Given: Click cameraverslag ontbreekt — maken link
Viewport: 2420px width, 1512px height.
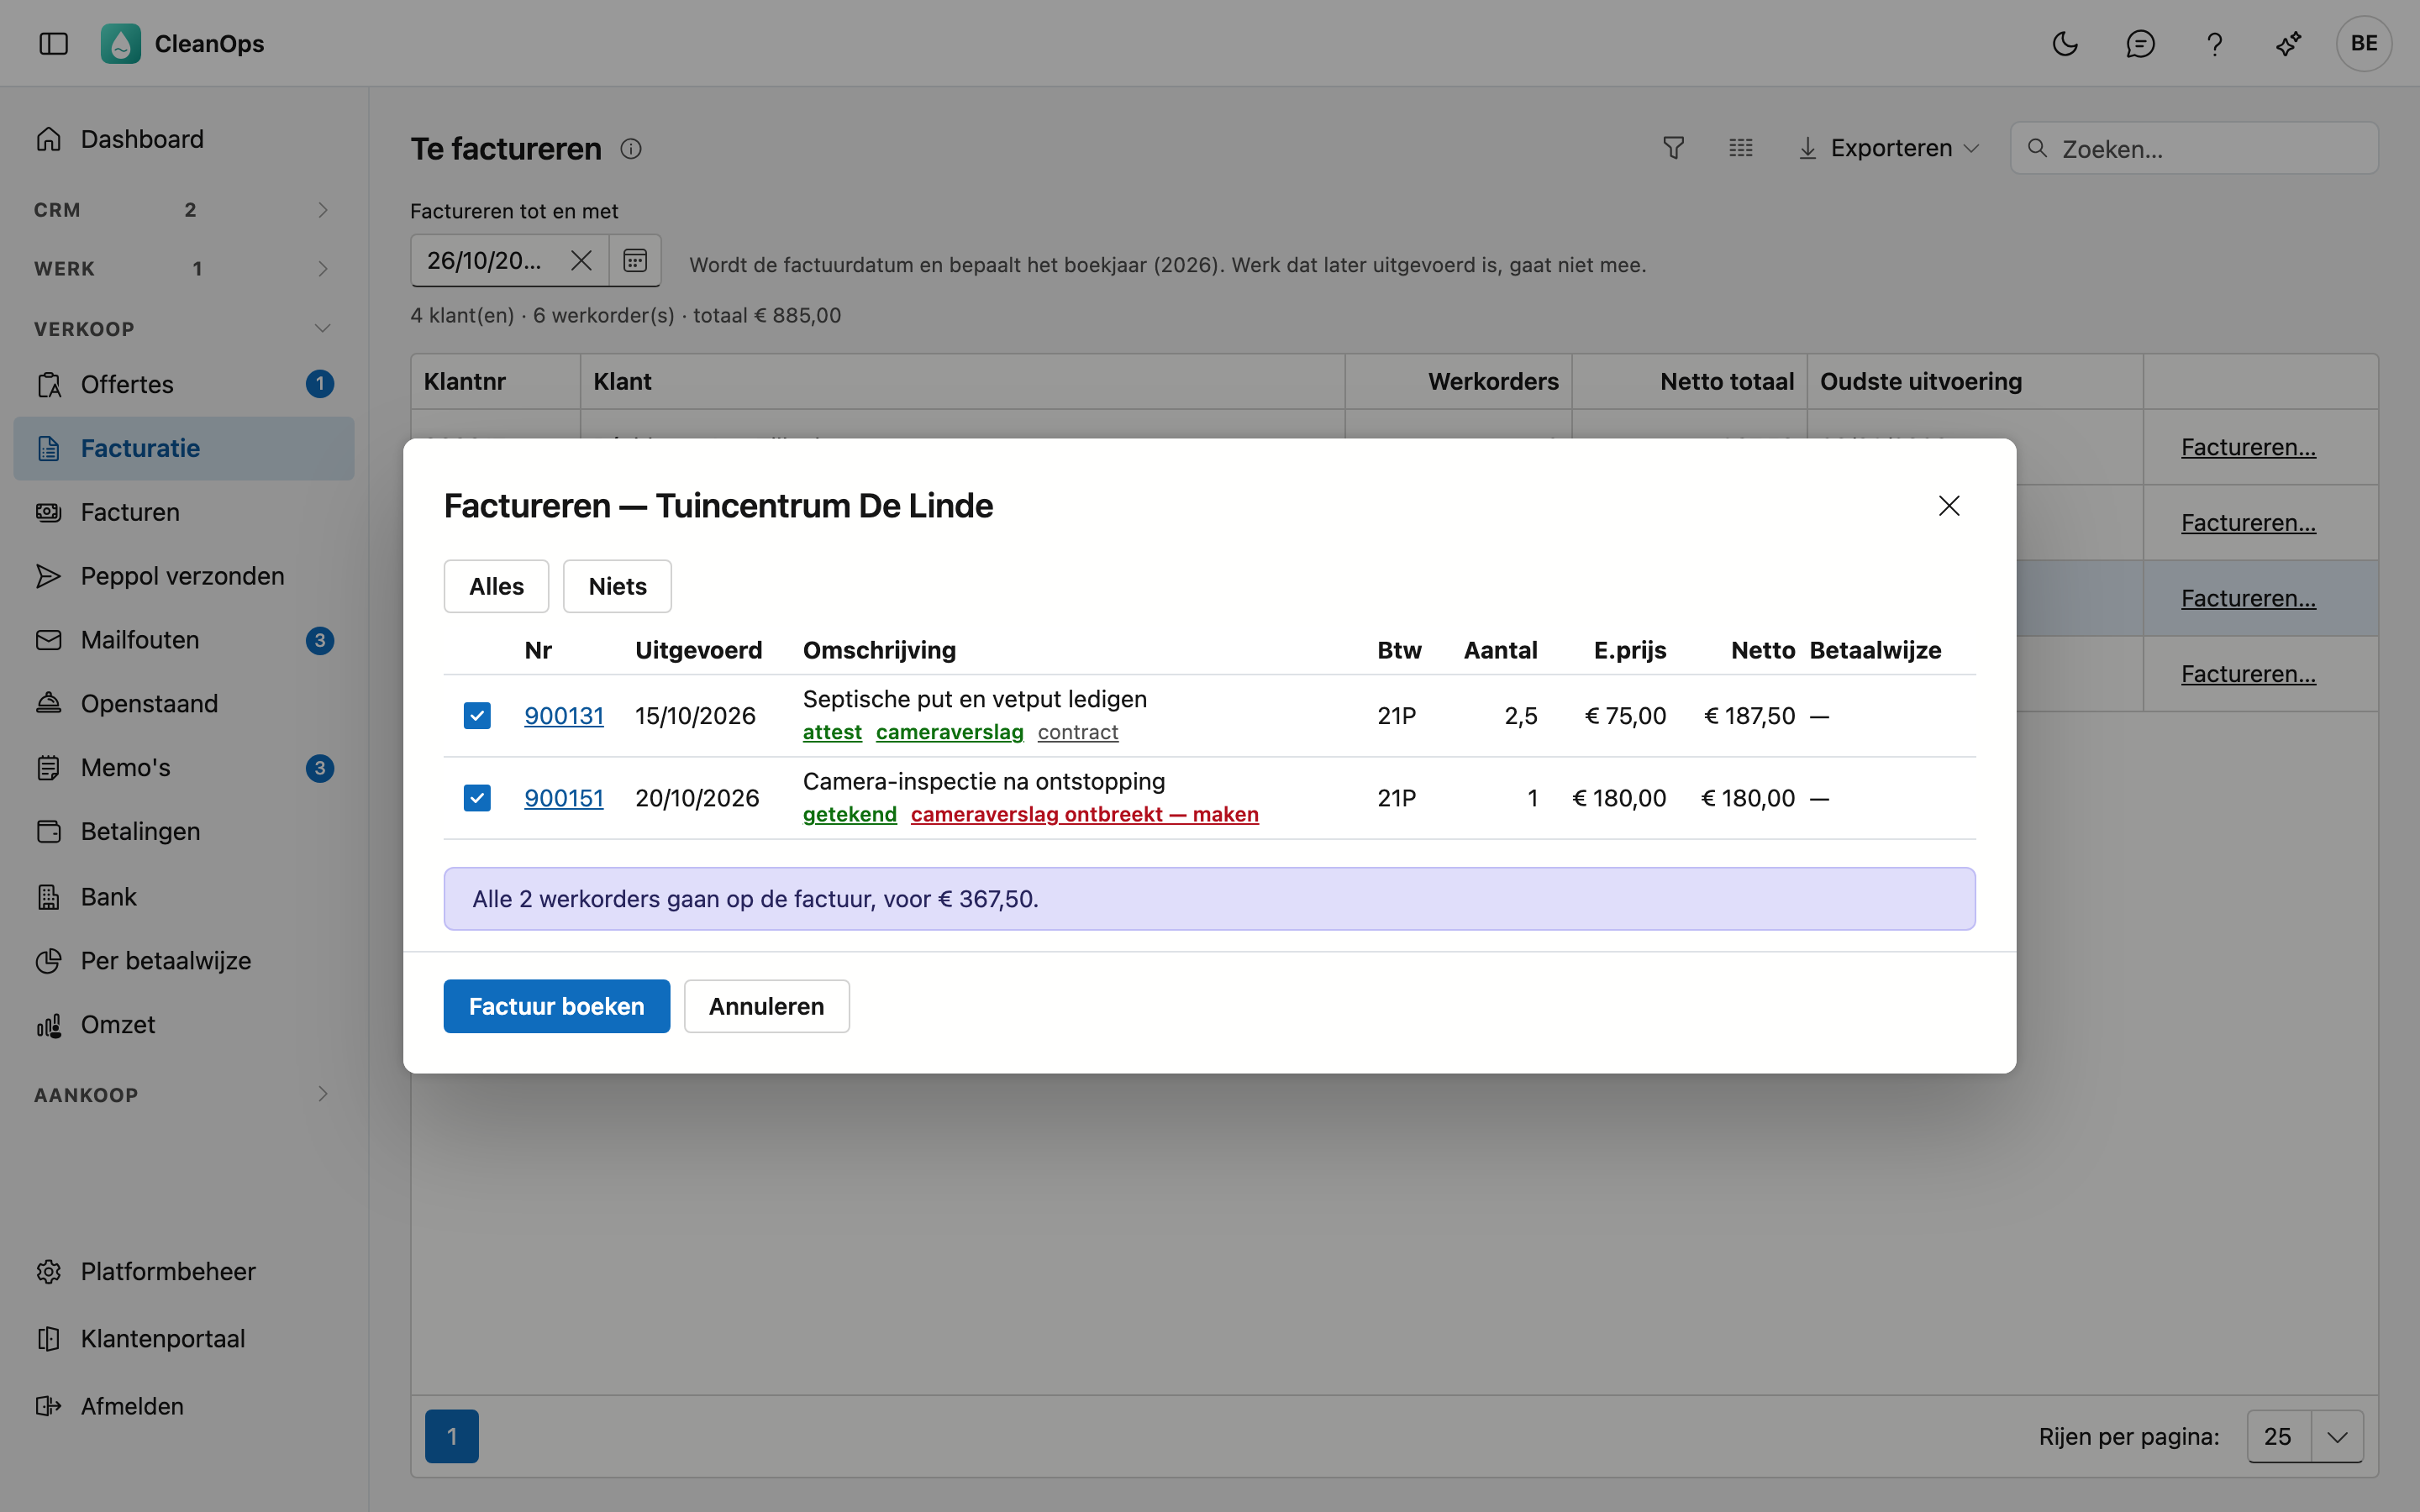Looking at the screenshot, I should pos(1084,814).
